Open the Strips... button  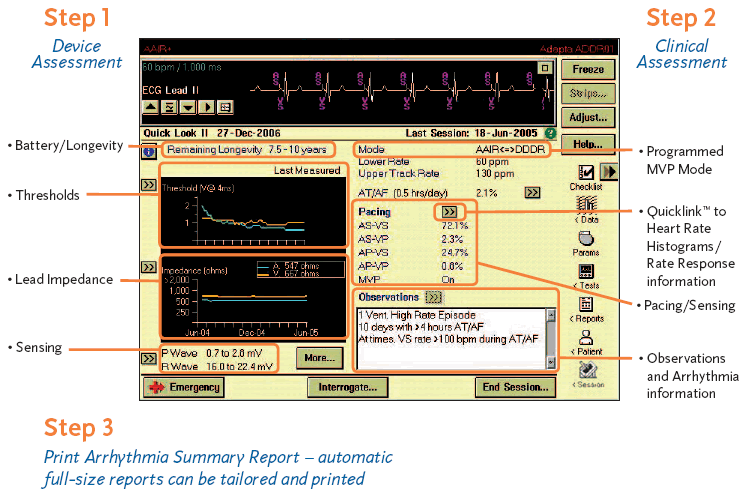click(588, 93)
